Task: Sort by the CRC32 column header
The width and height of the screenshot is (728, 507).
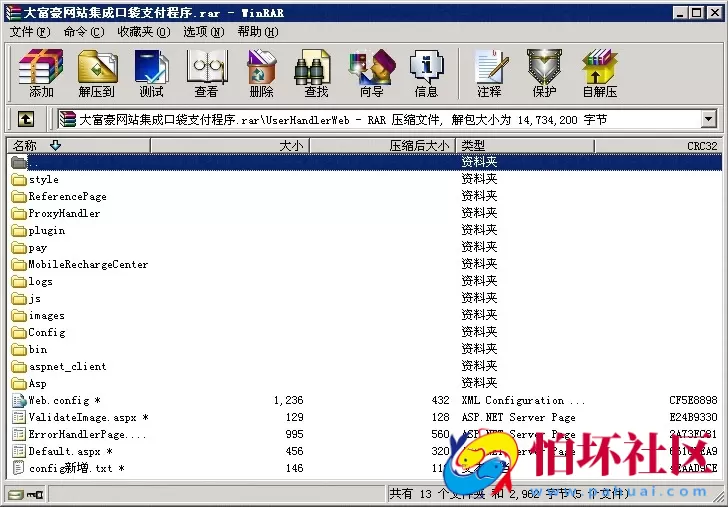Action: 658,146
